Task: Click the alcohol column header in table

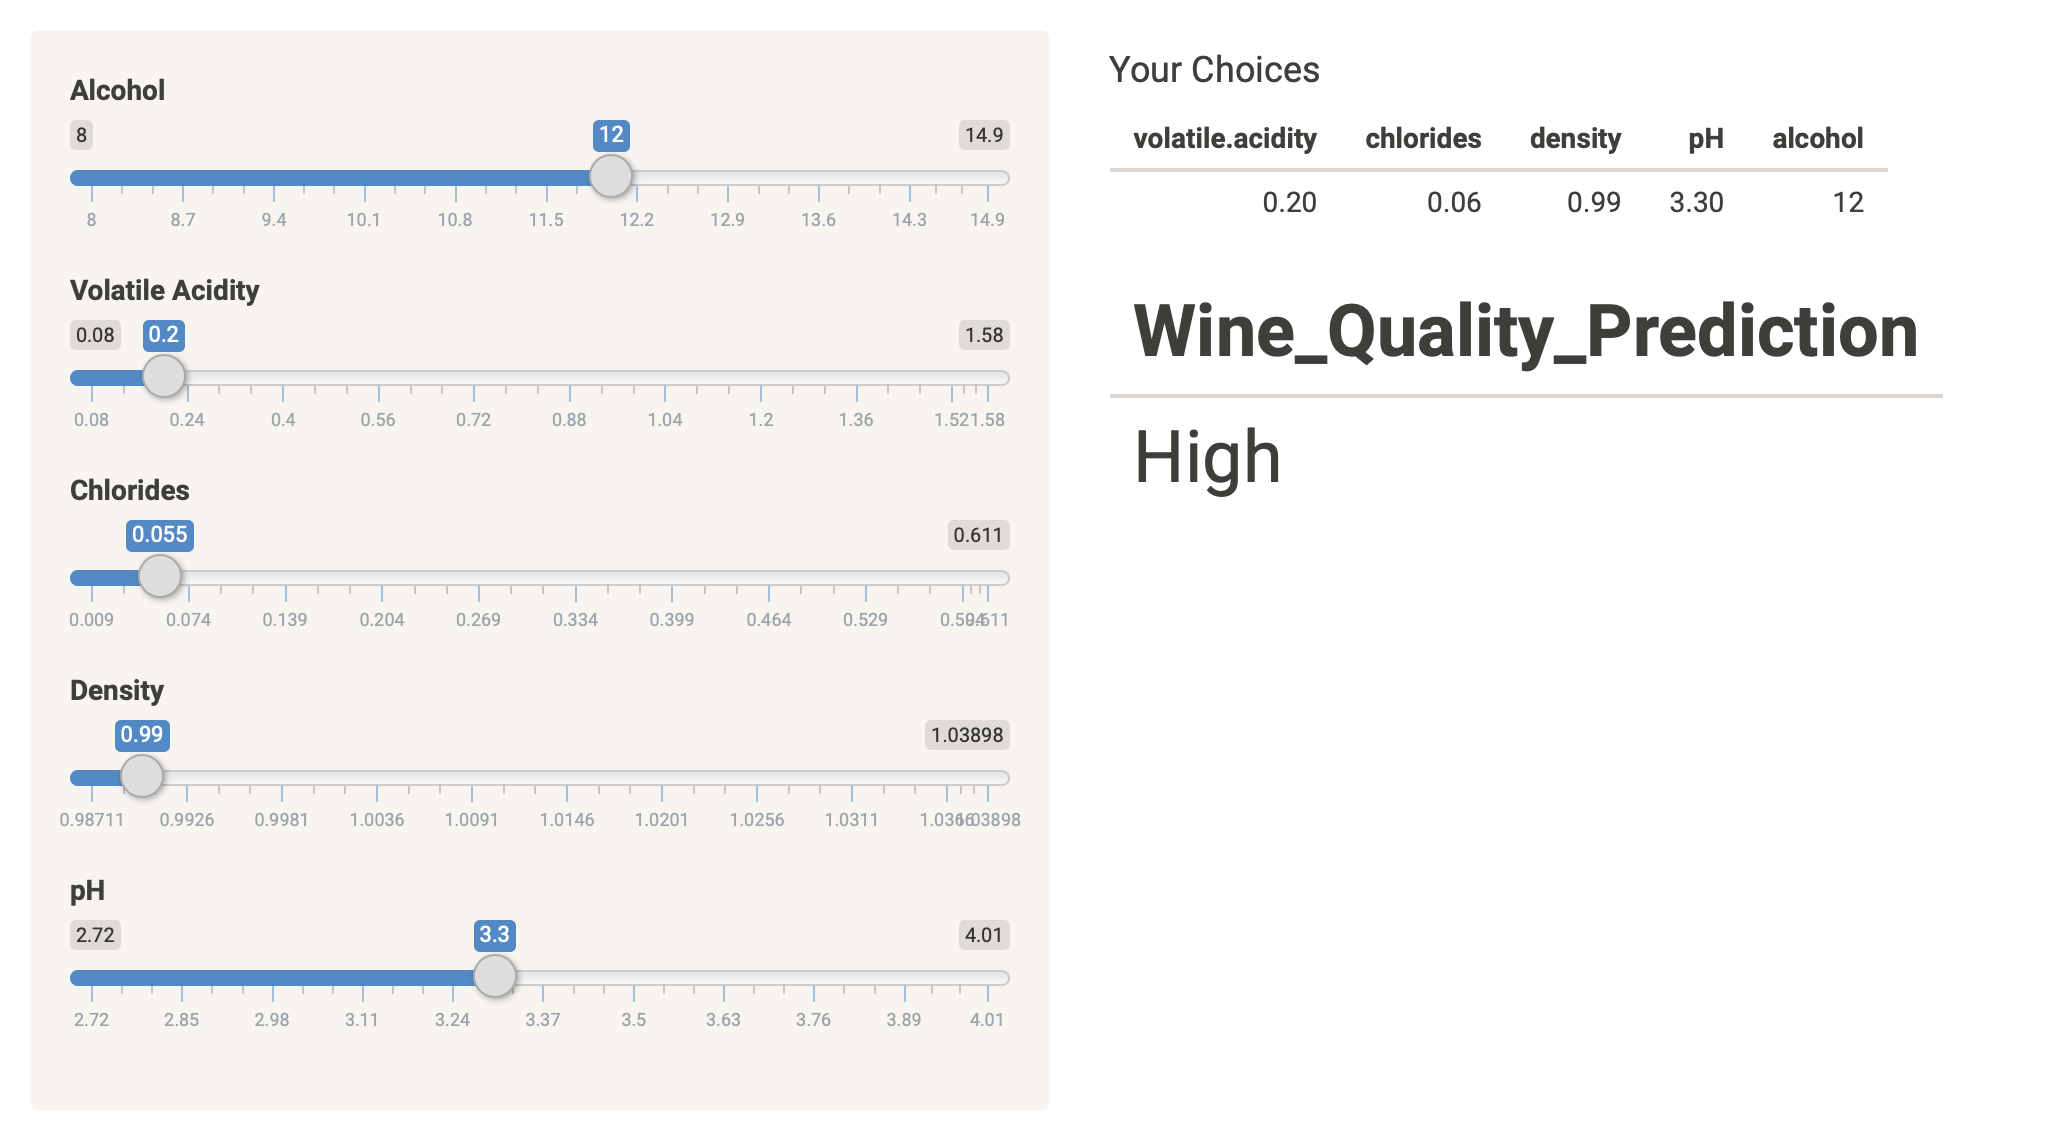Action: click(x=1818, y=138)
